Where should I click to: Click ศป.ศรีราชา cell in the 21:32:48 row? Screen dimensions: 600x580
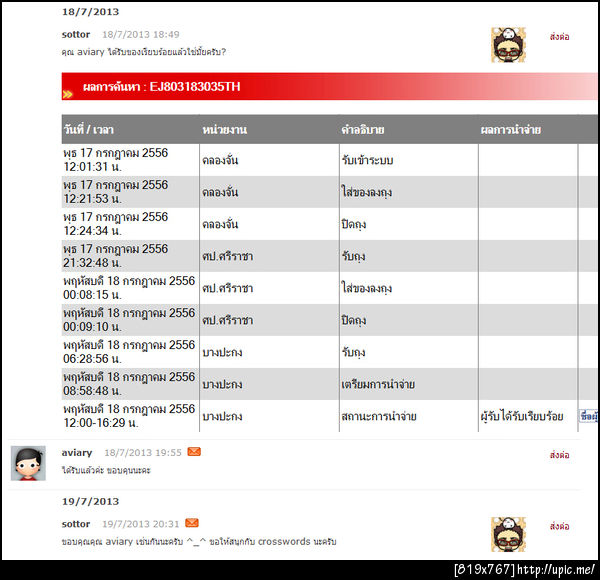[x=269, y=256]
